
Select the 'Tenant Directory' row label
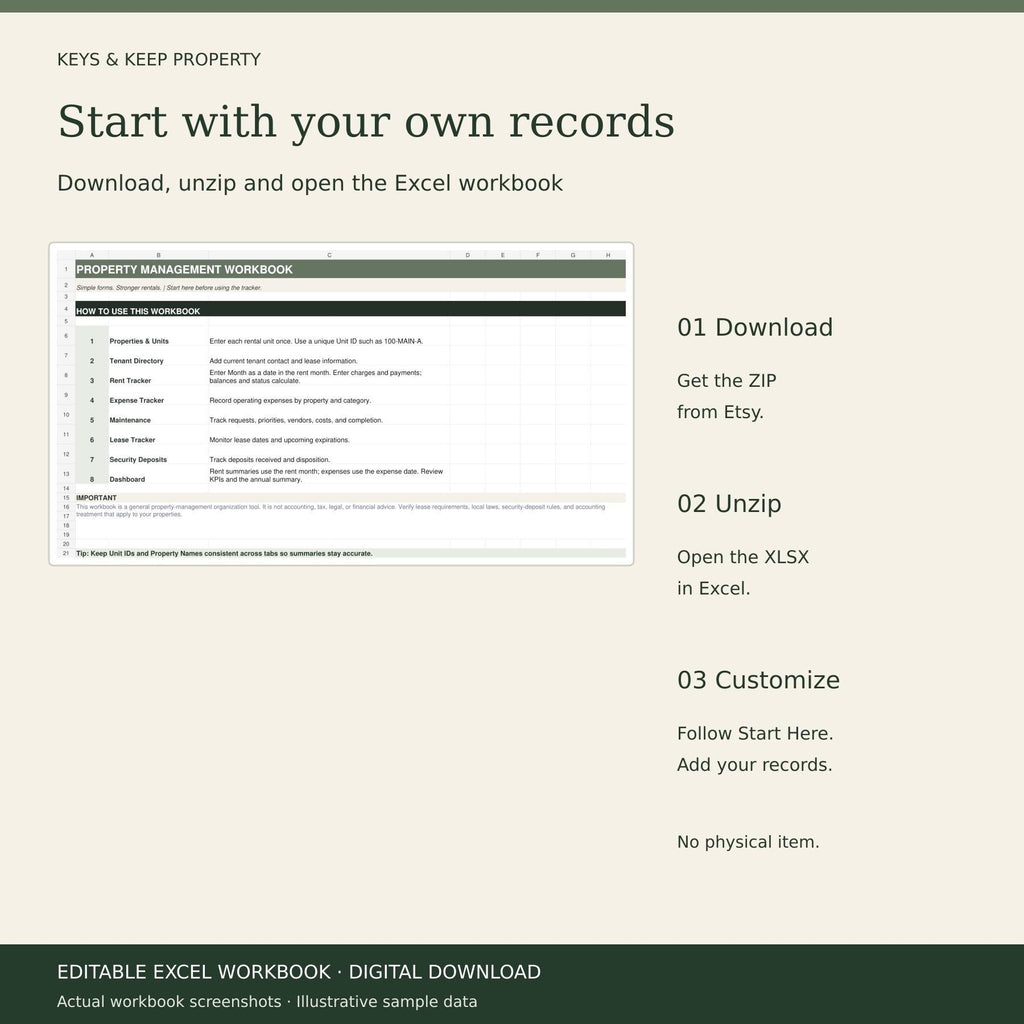coord(136,360)
